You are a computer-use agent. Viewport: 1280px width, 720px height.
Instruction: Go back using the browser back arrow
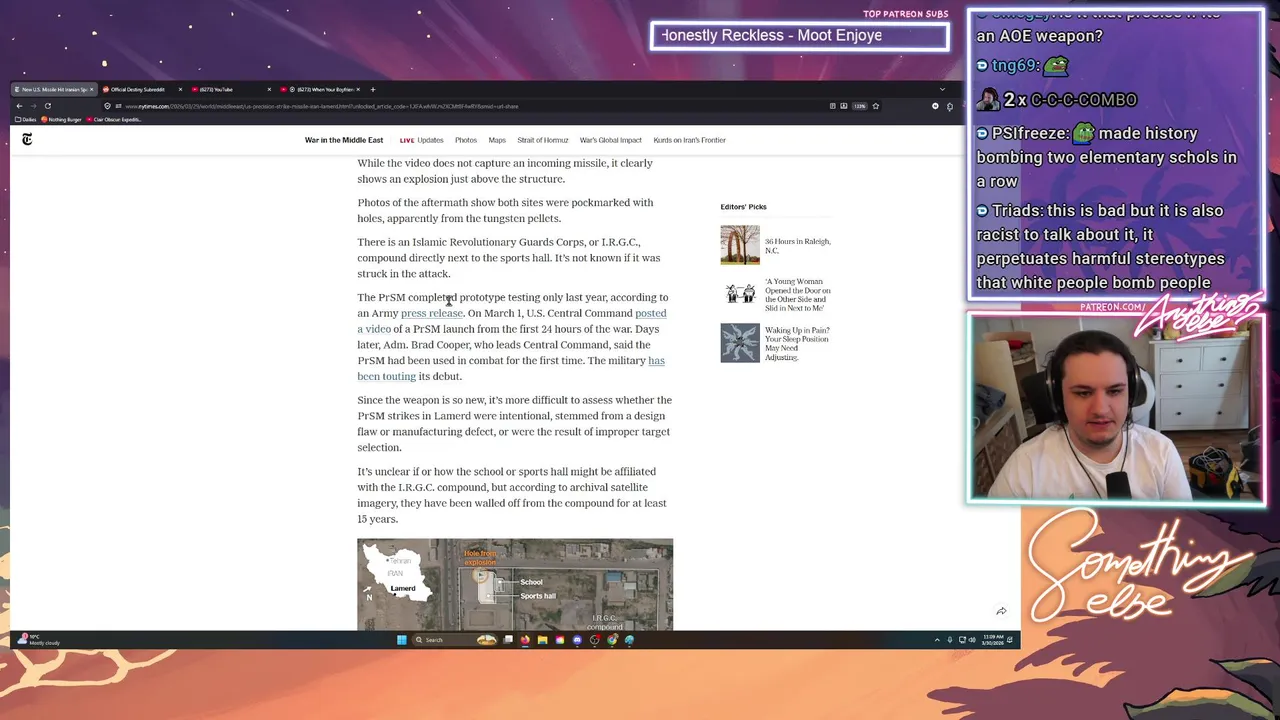18,106
